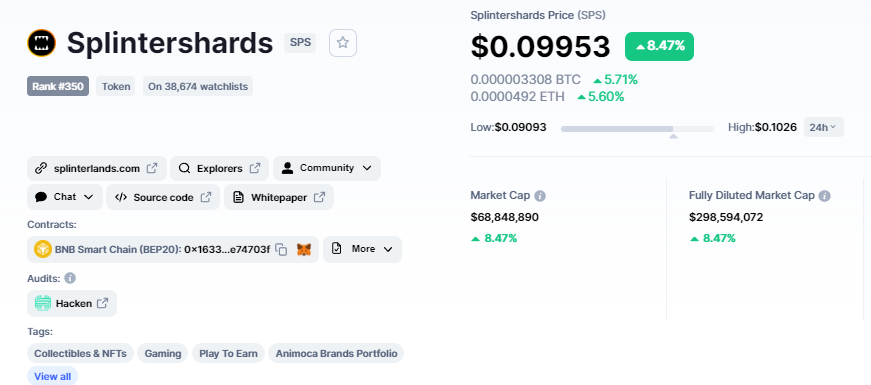Open Hacken audit report link
This screenshot has height=385, width=871.
[72, 303]
